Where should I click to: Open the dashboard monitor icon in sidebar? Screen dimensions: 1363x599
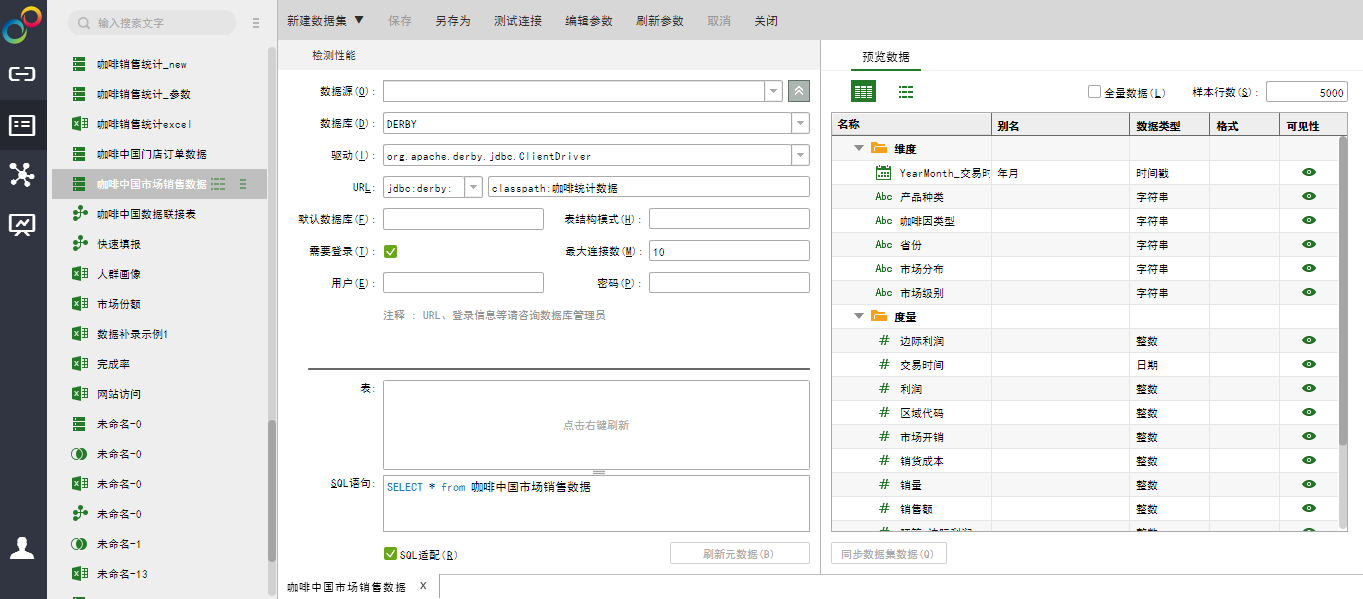(22, 224)
